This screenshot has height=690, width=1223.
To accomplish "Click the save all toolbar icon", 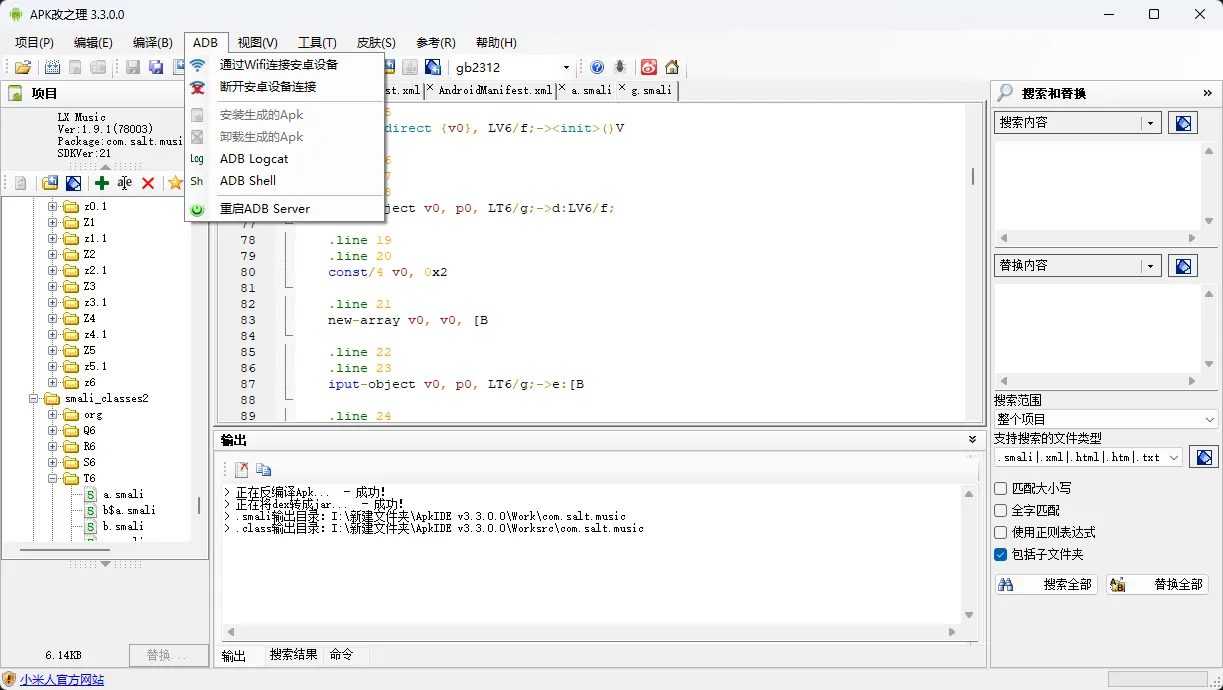I will [156, 67].
